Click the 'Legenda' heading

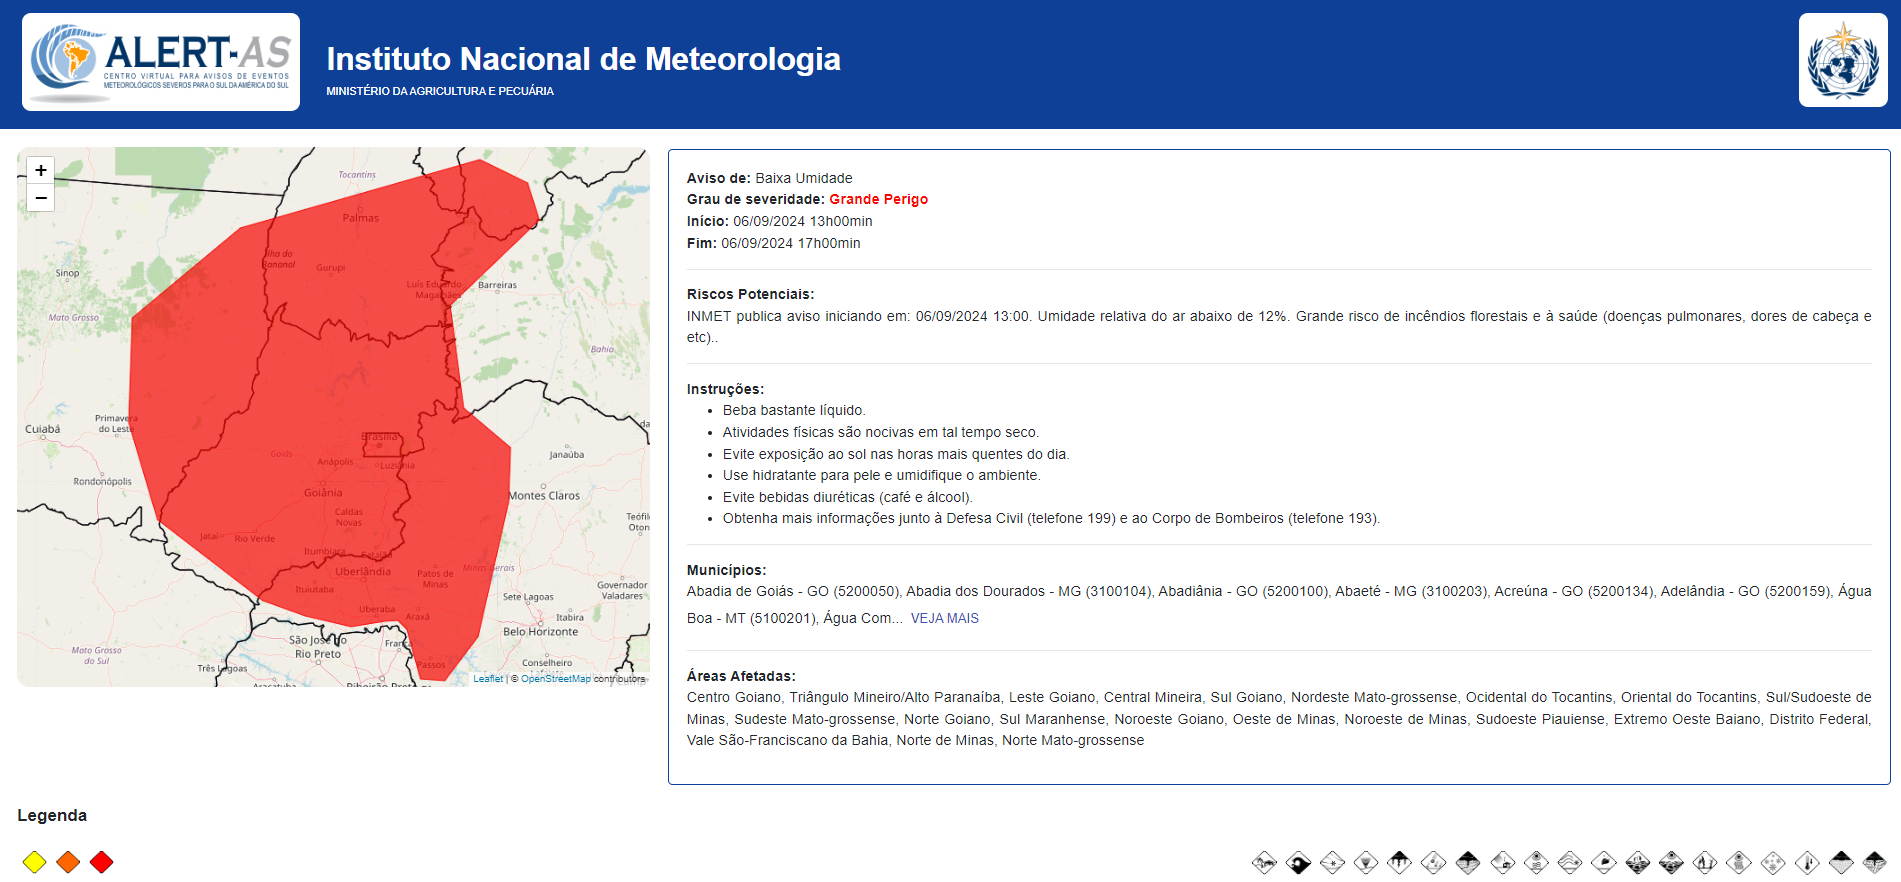coord(52,815)
